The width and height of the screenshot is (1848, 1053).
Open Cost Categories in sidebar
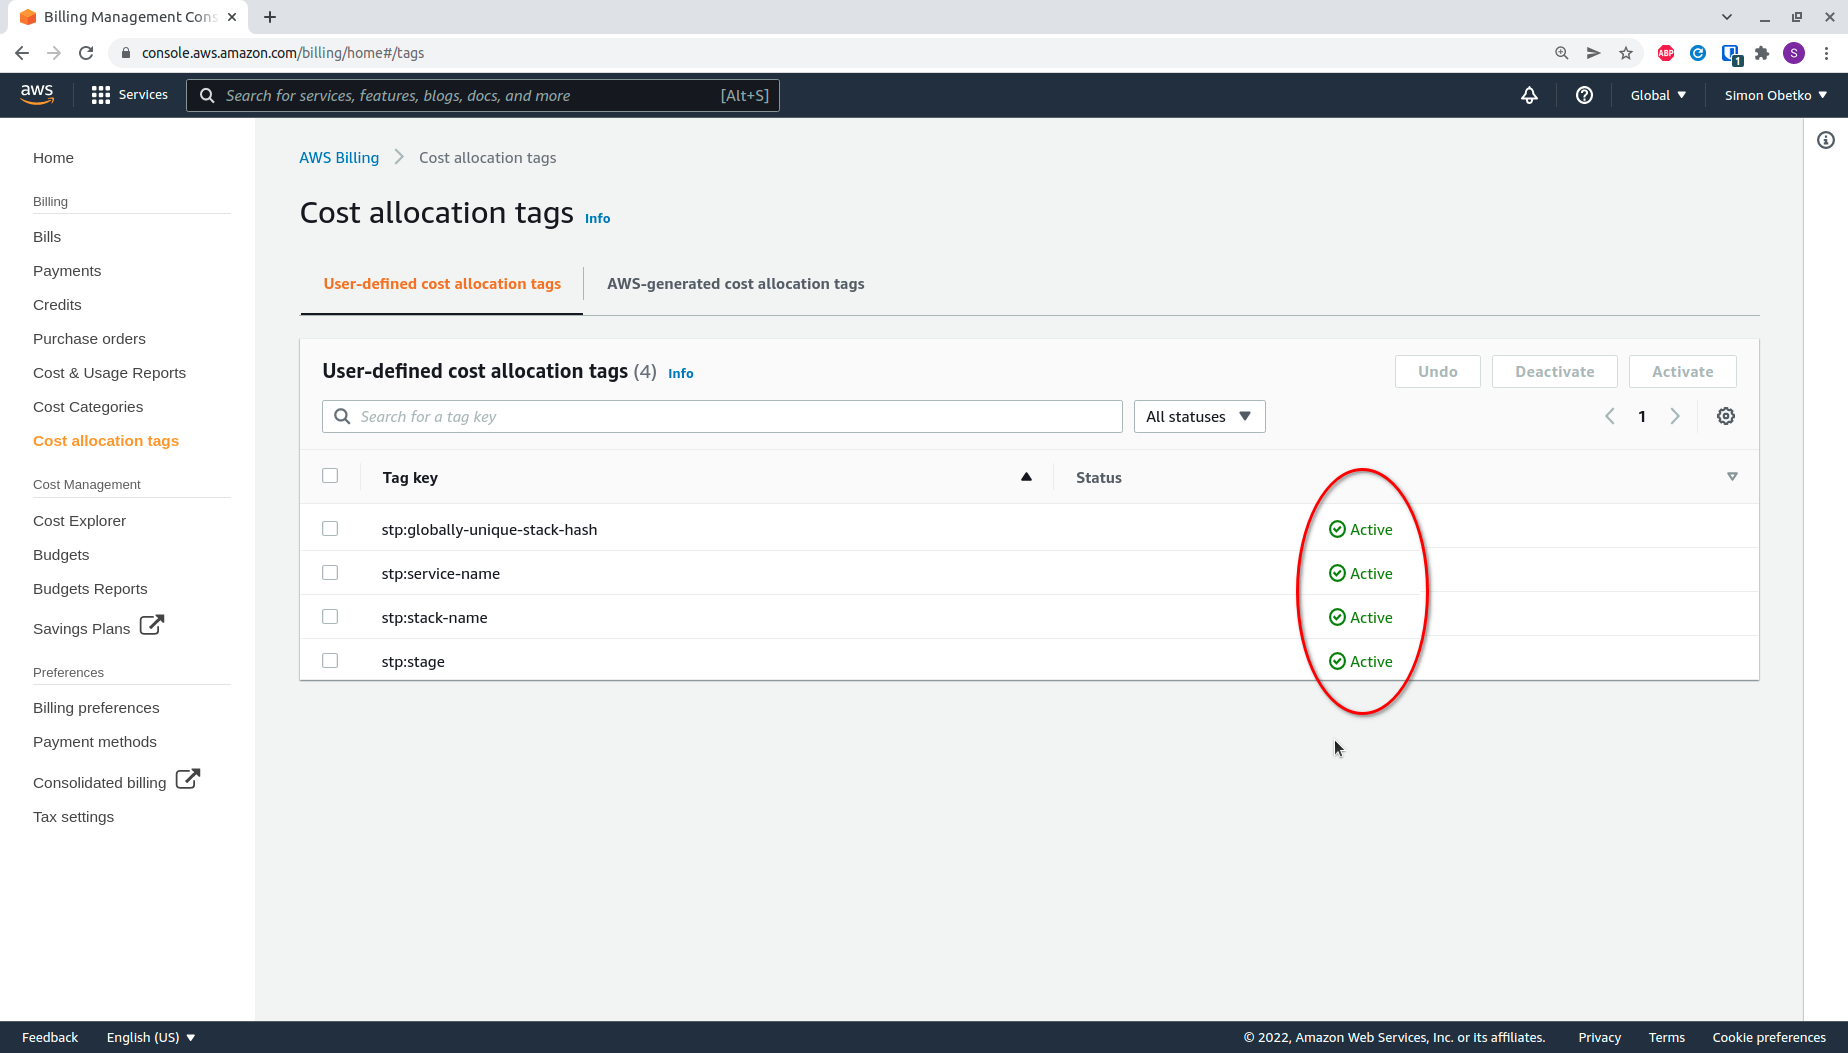tap(88, 407)
